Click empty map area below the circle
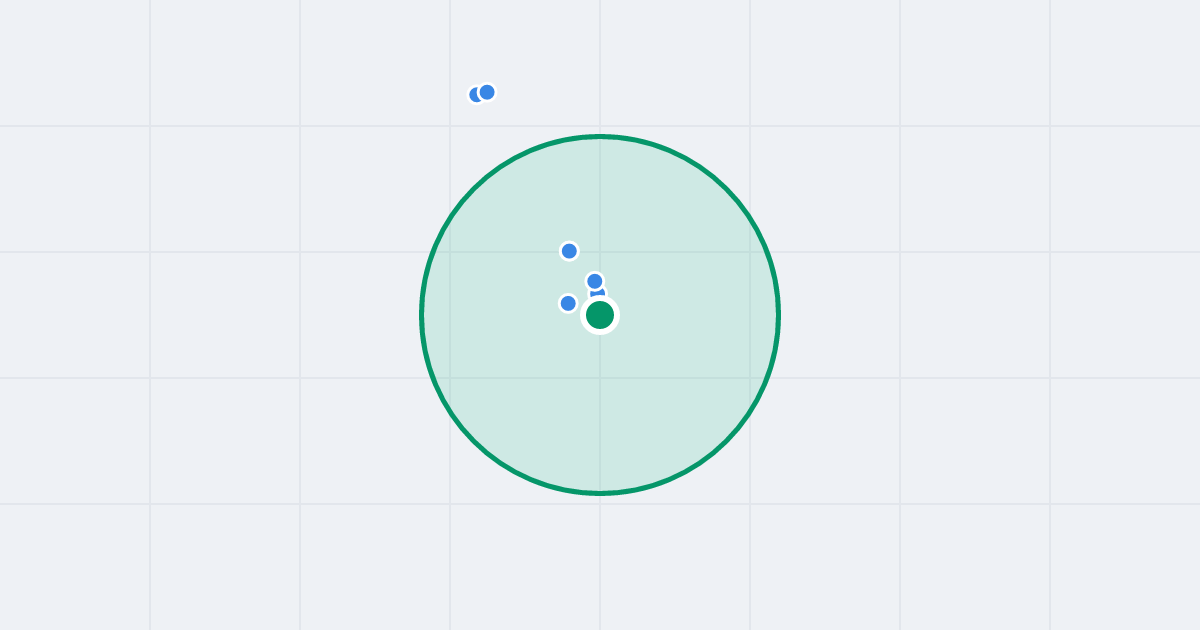This screenshot has width=1200, height=630. 600,565
